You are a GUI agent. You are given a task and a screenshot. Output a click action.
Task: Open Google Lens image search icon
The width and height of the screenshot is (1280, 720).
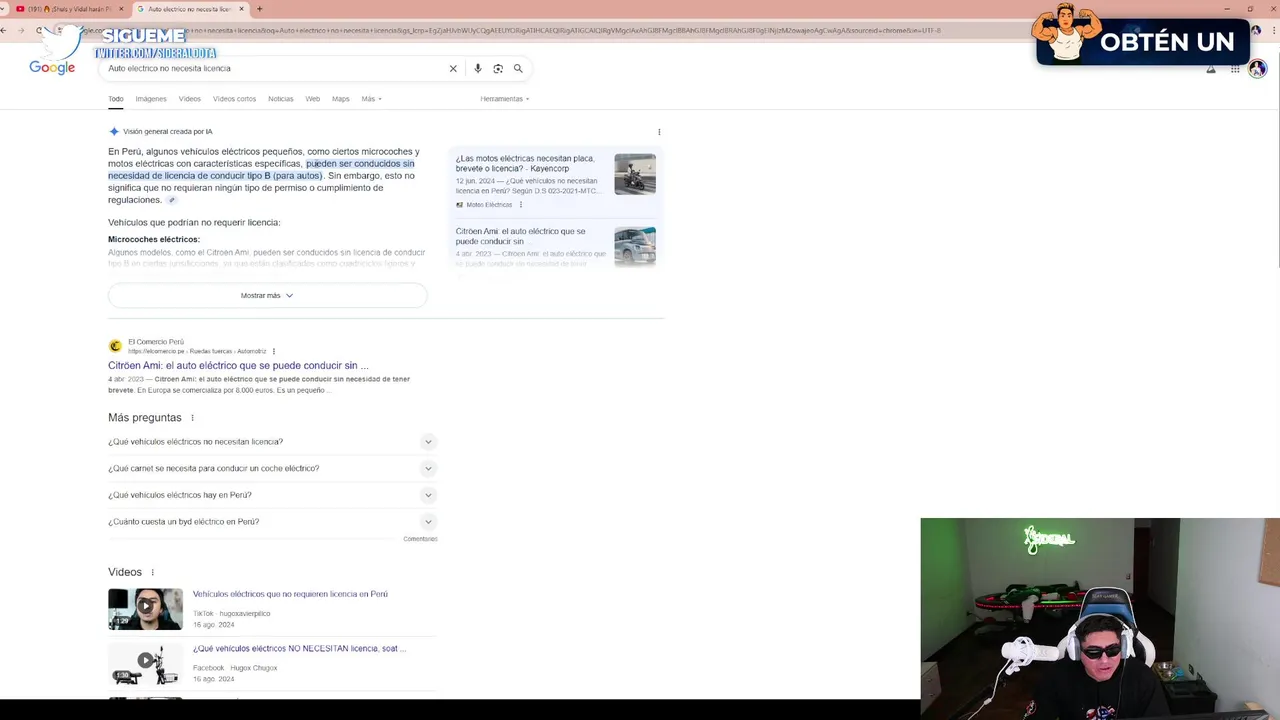point(498,69)
